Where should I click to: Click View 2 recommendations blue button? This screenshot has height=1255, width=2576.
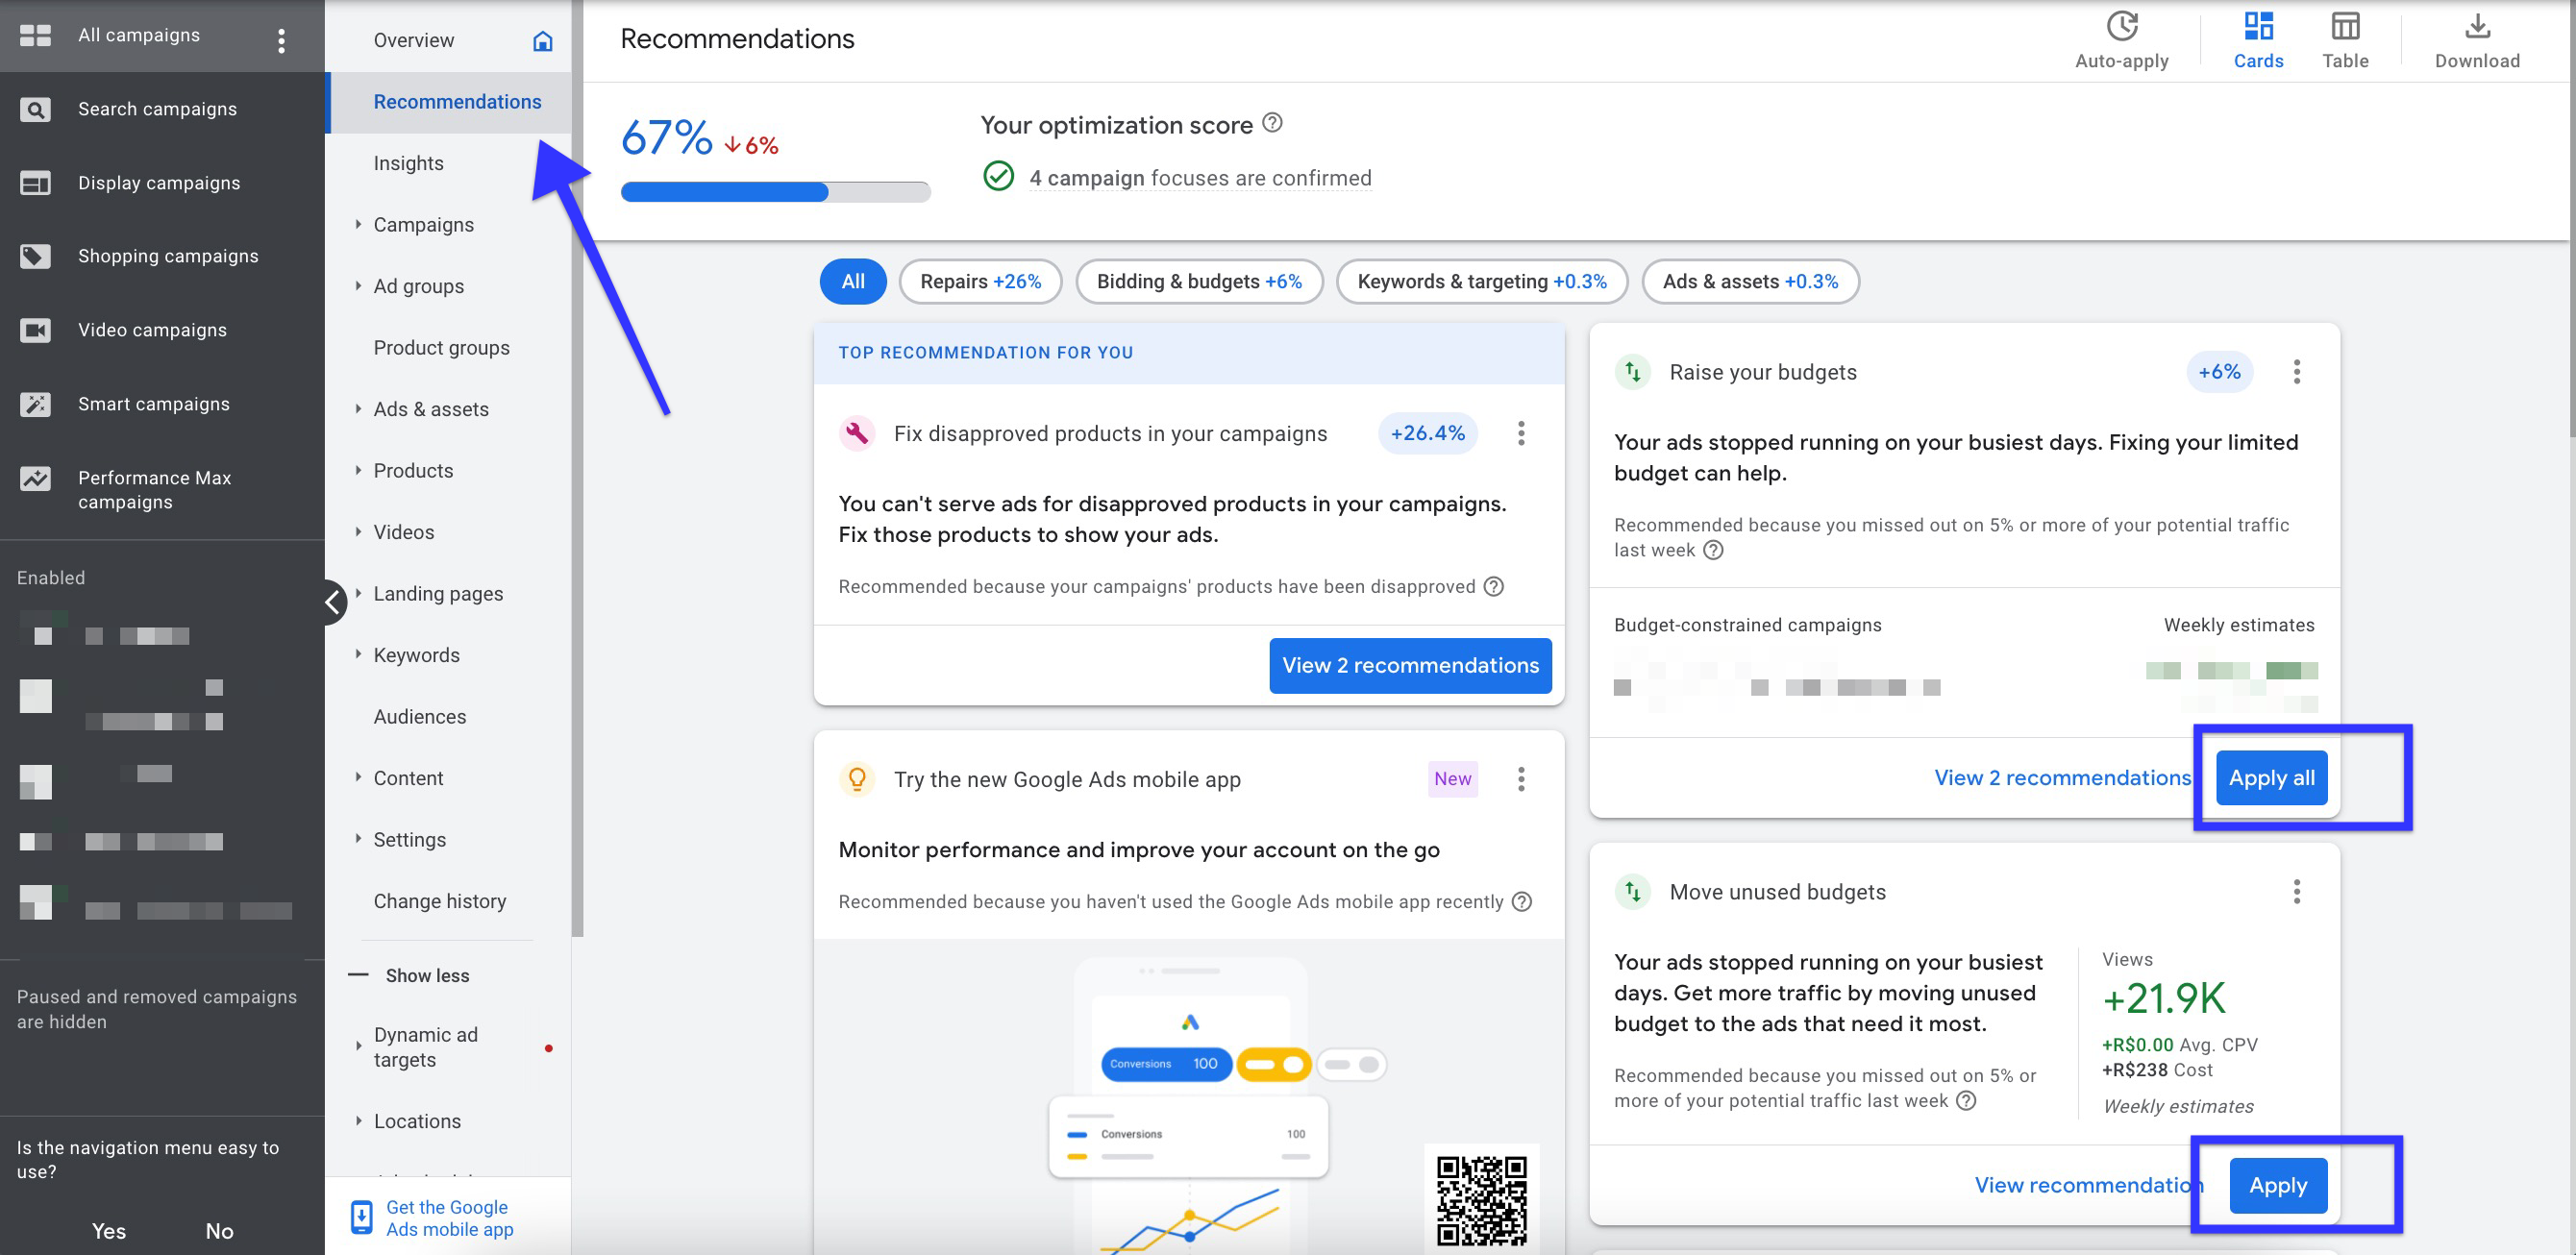coord(1410,665)
